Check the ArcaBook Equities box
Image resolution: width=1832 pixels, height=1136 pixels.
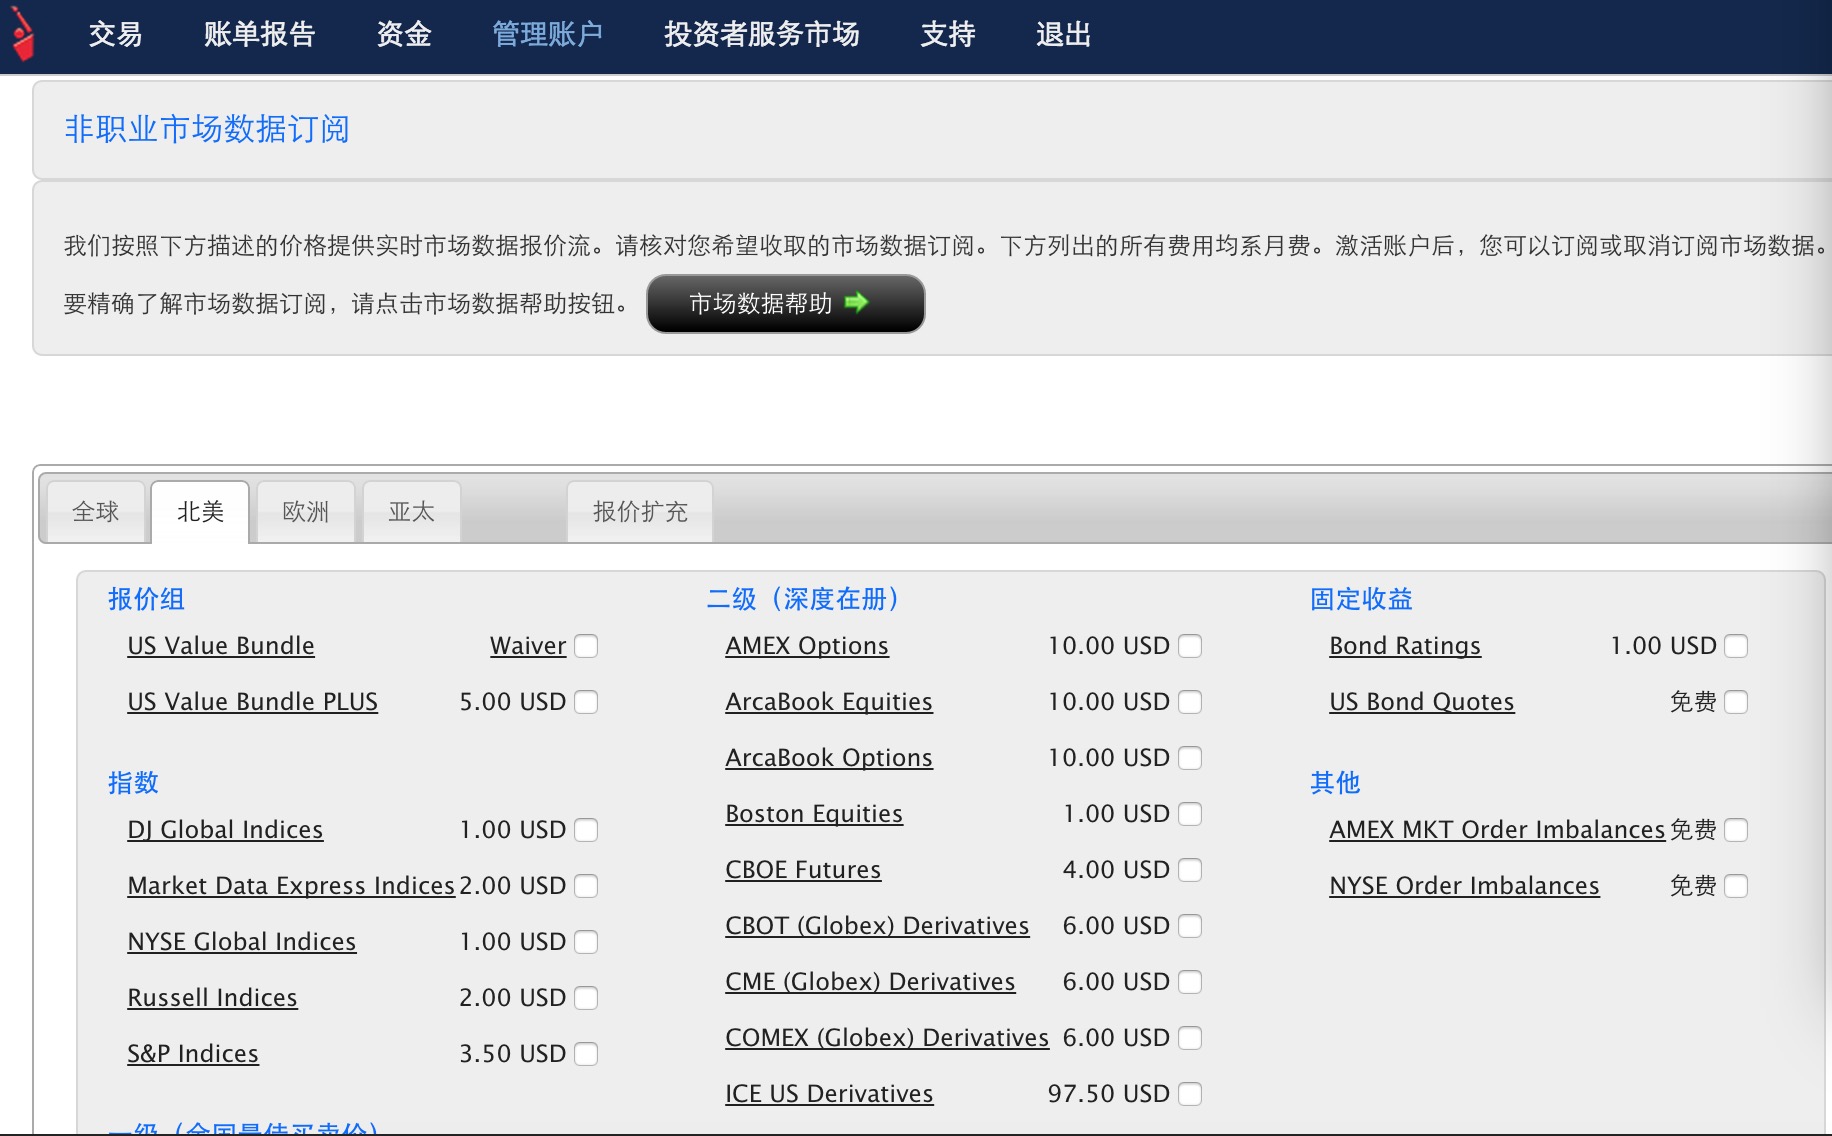point(1190,702)
